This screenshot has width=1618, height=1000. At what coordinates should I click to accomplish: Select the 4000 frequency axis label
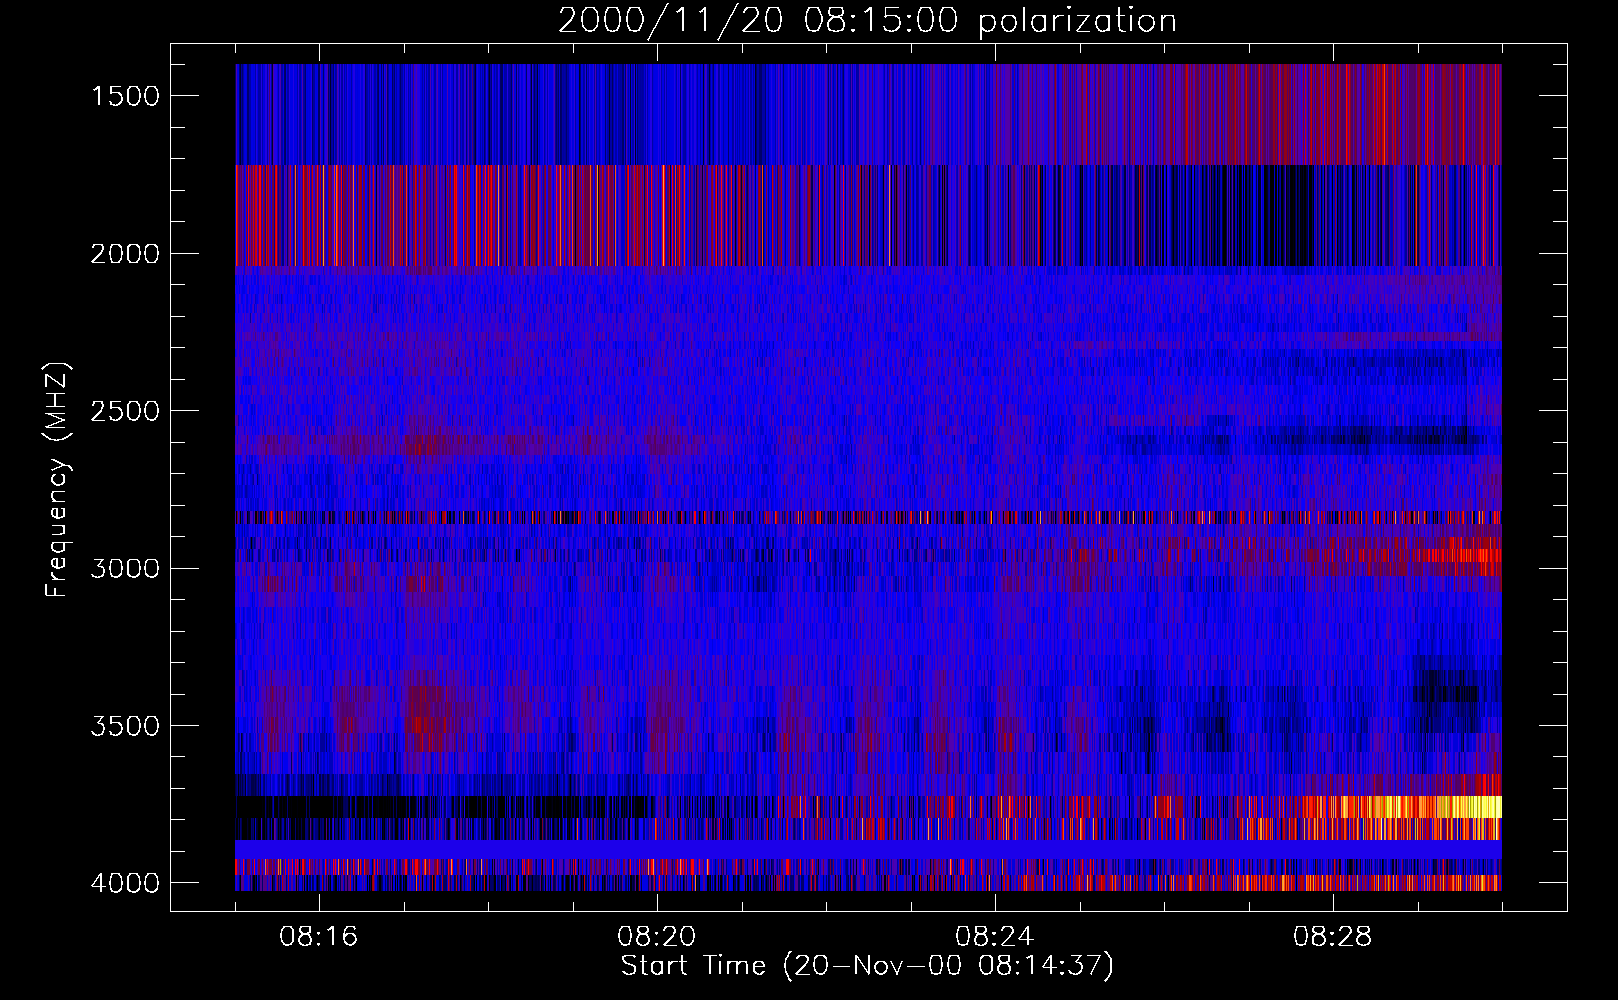(x=125, y=883)
